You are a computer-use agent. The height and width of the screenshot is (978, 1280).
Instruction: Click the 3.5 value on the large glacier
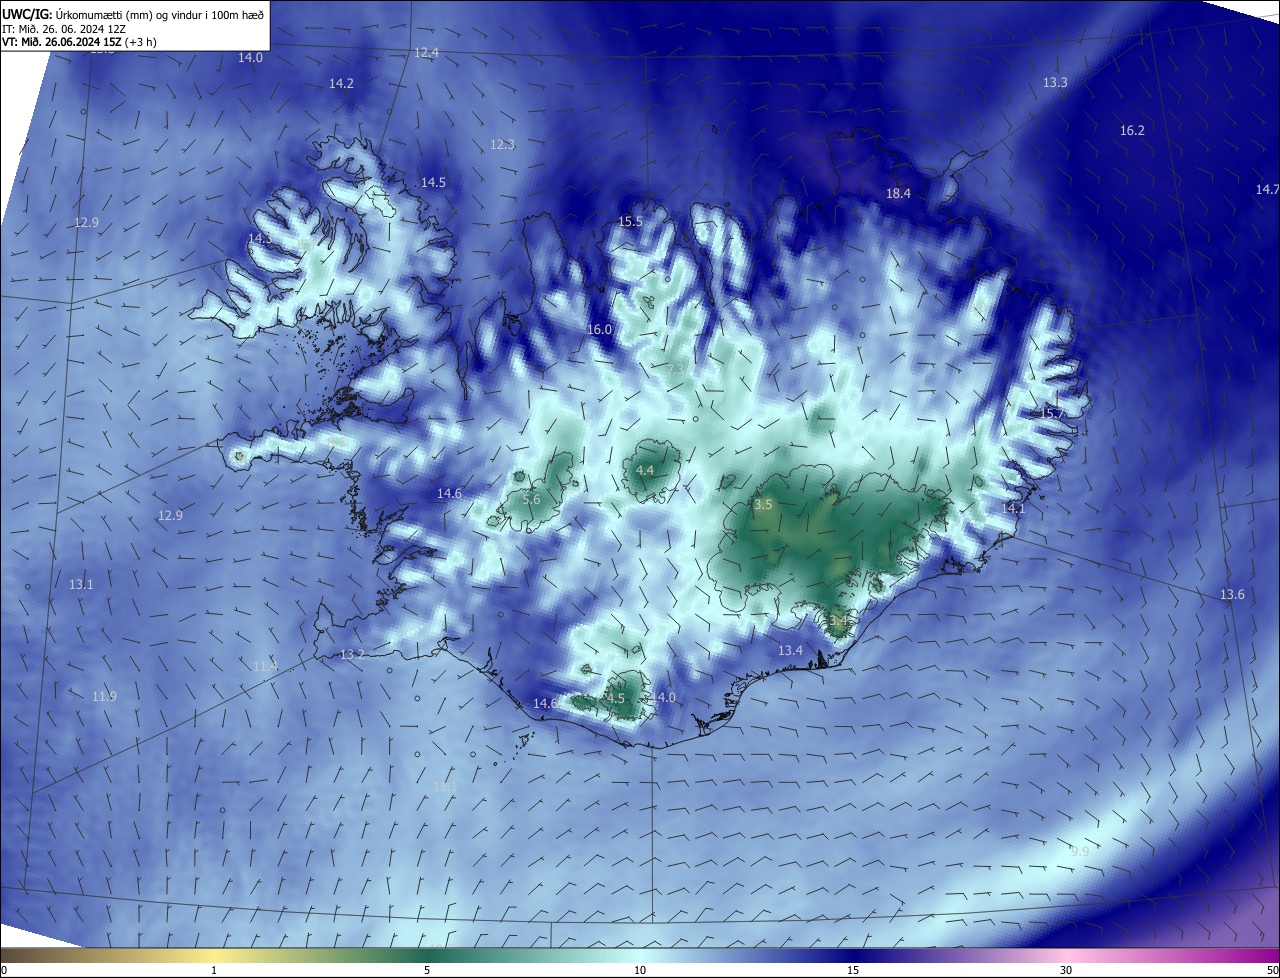coord(763,505)
